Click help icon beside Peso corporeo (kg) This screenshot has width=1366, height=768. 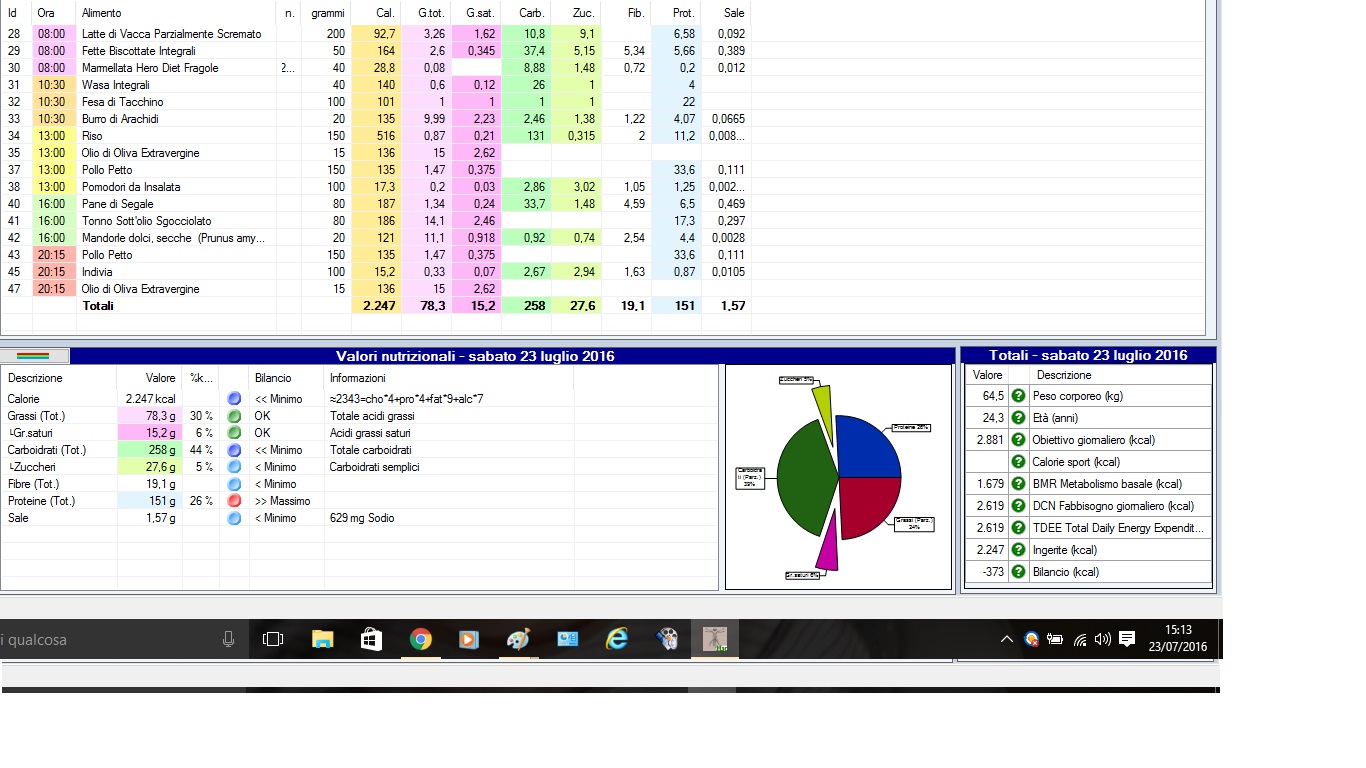click(x=1019, y=396)
